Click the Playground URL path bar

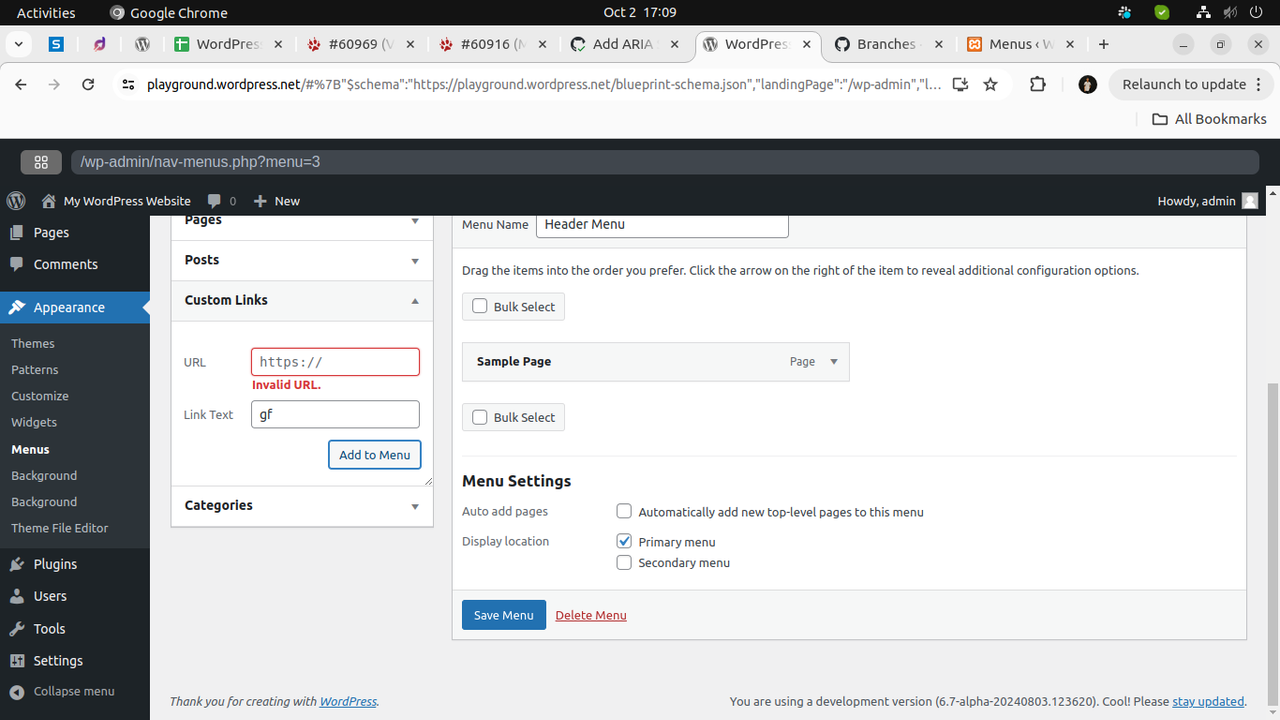(665, 162)
